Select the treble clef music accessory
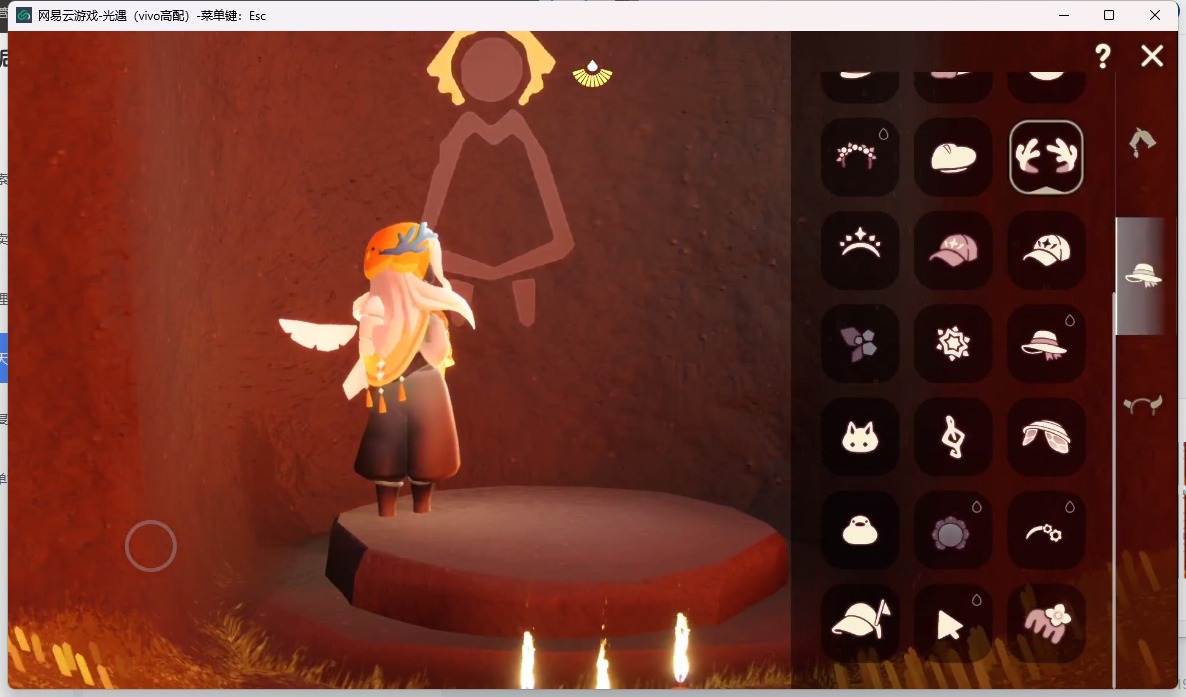Screen dimensions: 1186x697 point(953,437)
